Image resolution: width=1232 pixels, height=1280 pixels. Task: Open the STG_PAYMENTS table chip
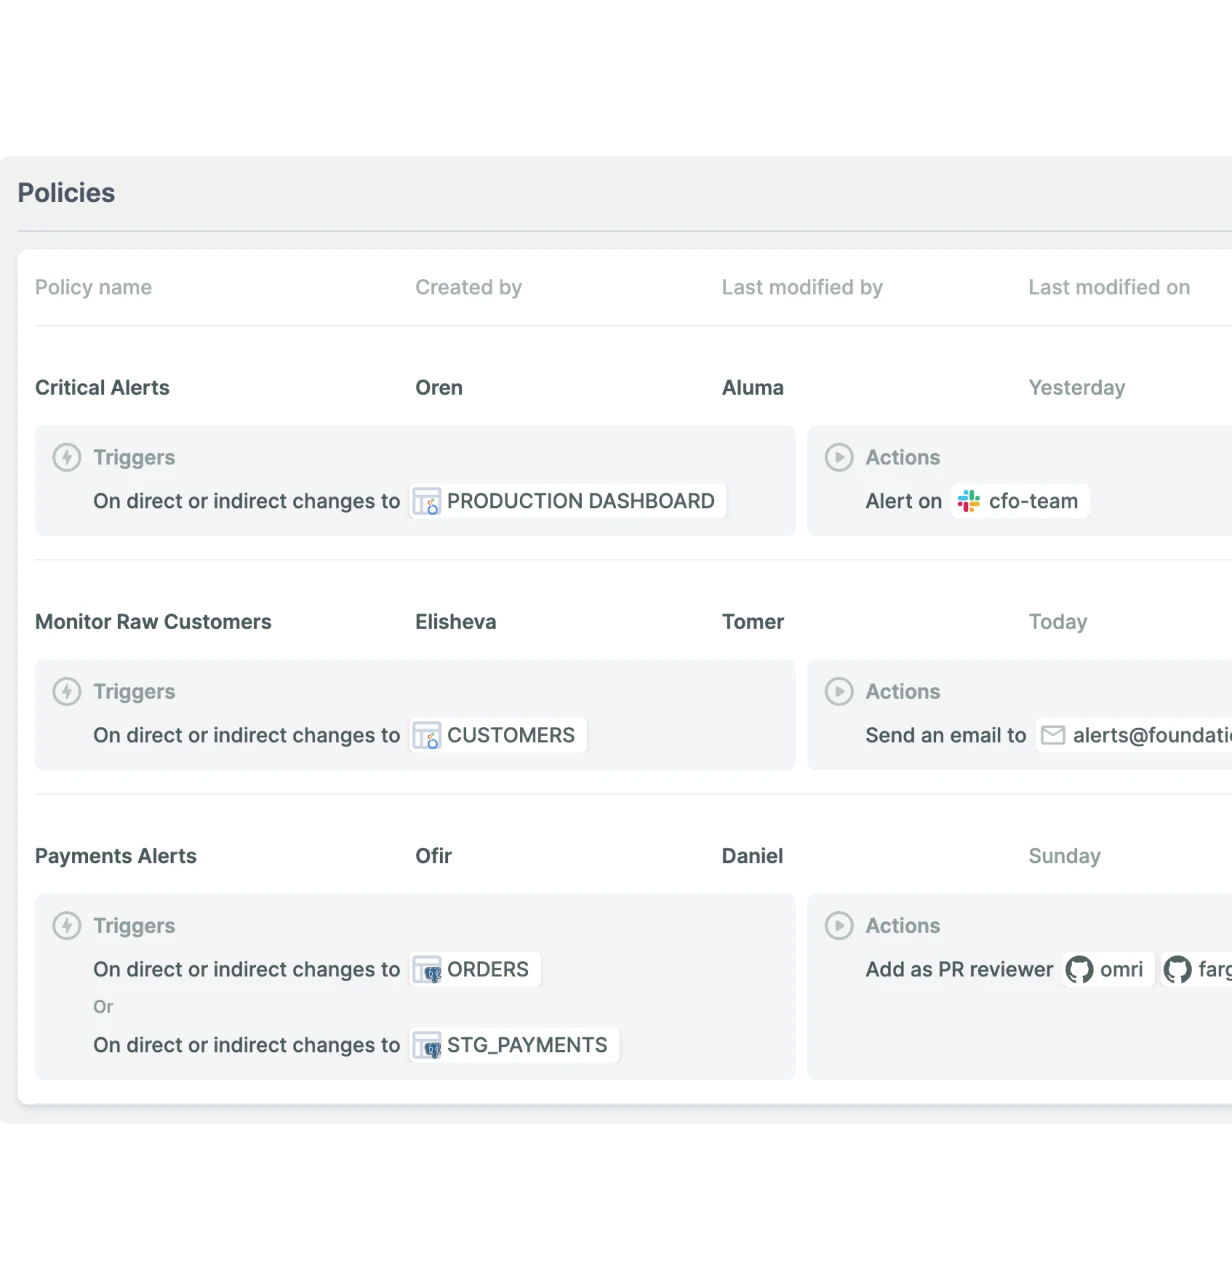pyautogui.click(x=513, y=1044)
